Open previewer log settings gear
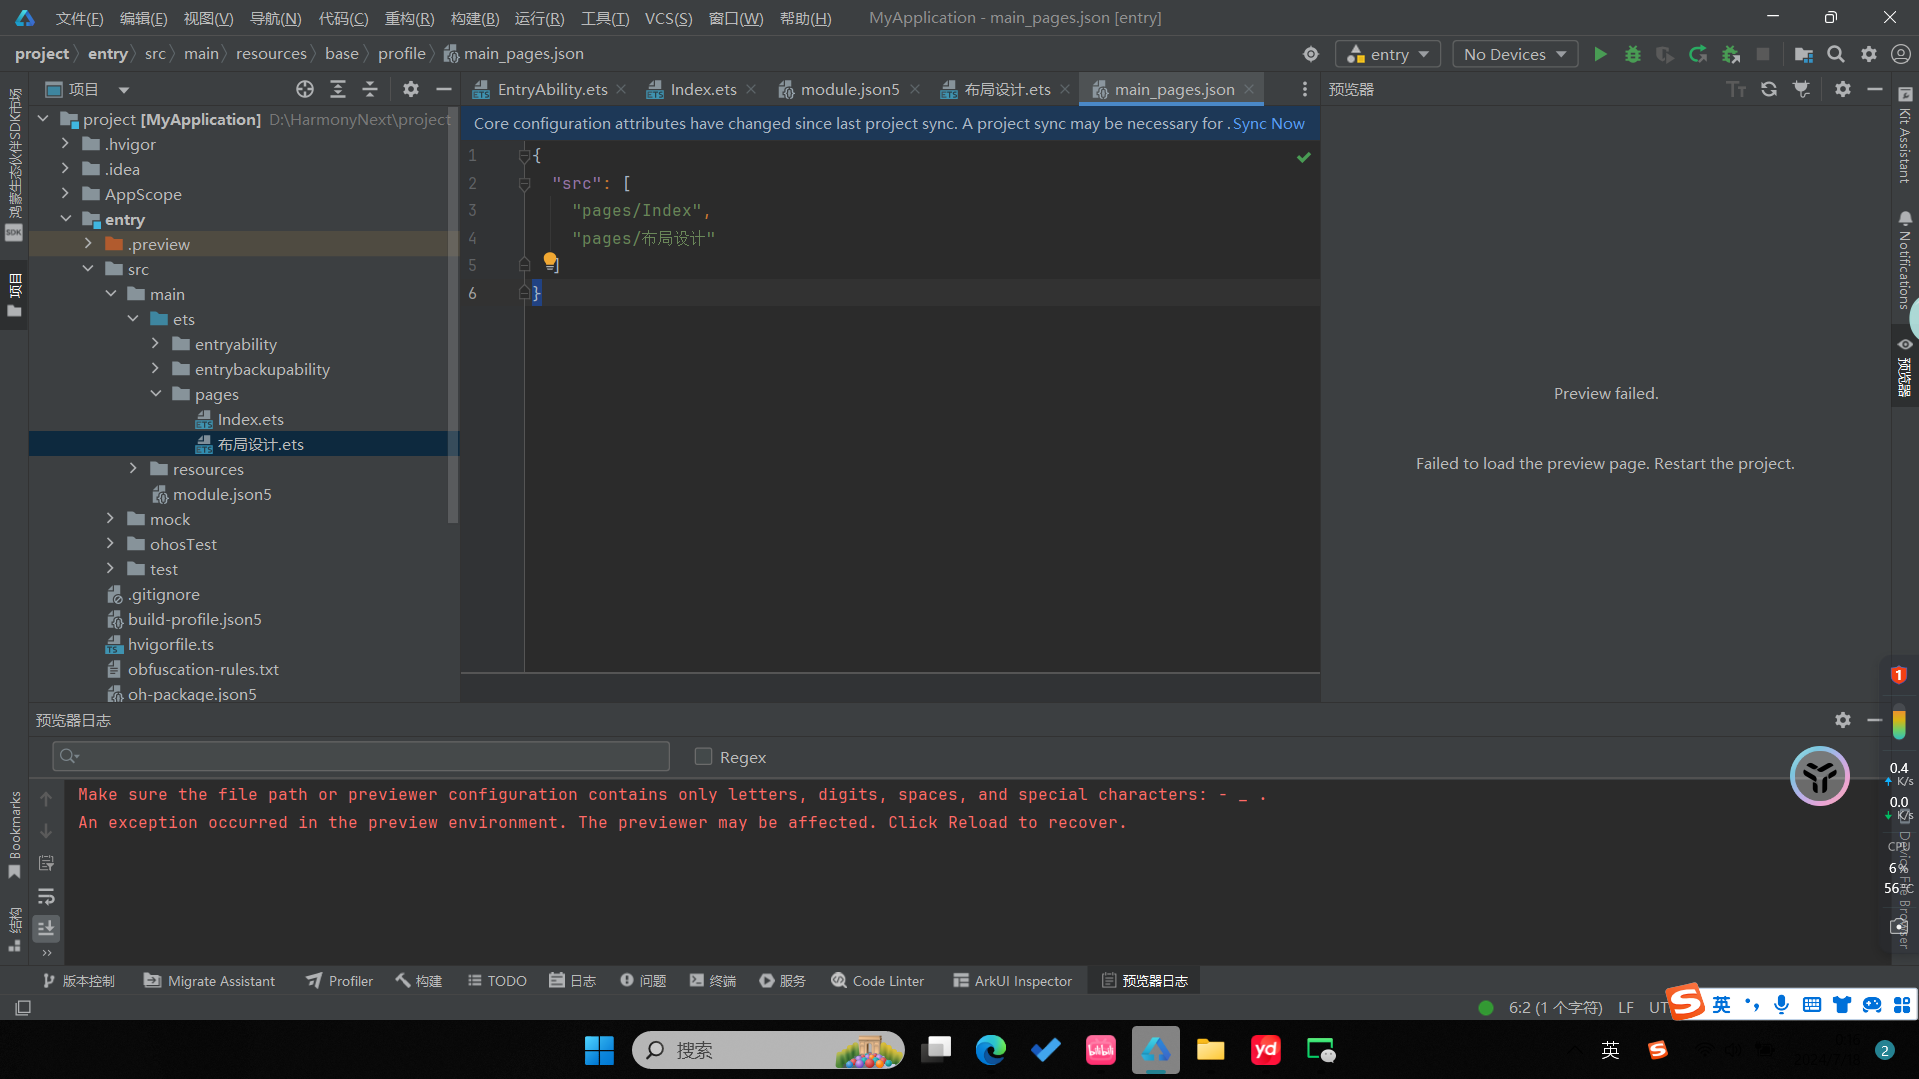Viewport: 1919px width, 1079px height. coord(1843,720)
